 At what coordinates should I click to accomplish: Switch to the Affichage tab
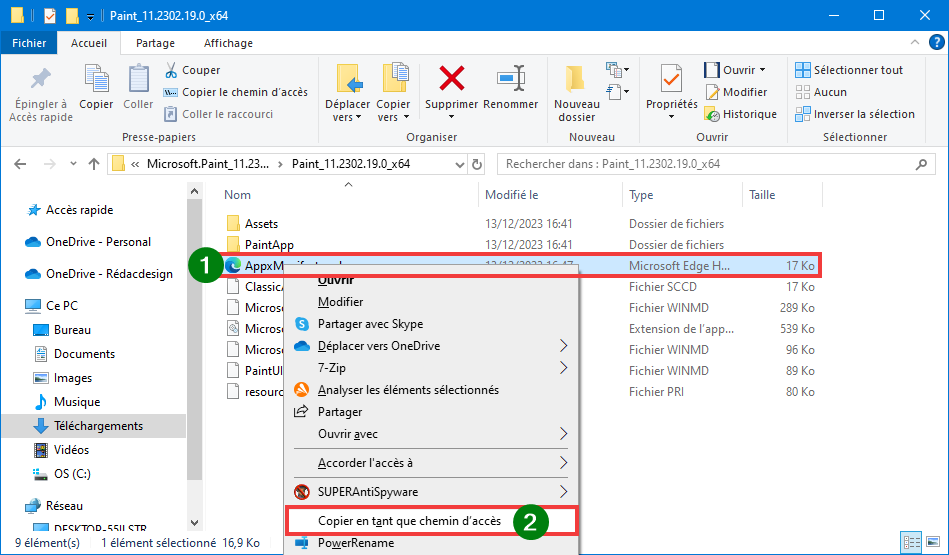(x=228, y=43)
